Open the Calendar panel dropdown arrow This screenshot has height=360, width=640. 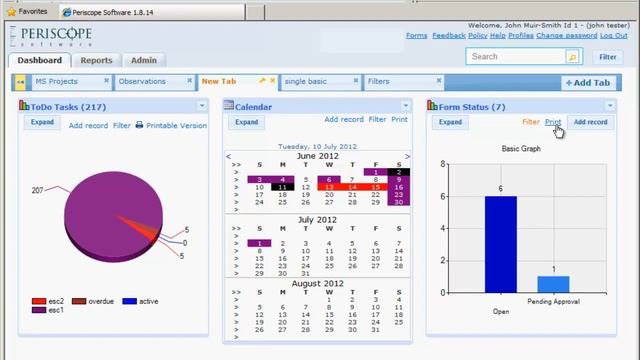tap(405, 106)
